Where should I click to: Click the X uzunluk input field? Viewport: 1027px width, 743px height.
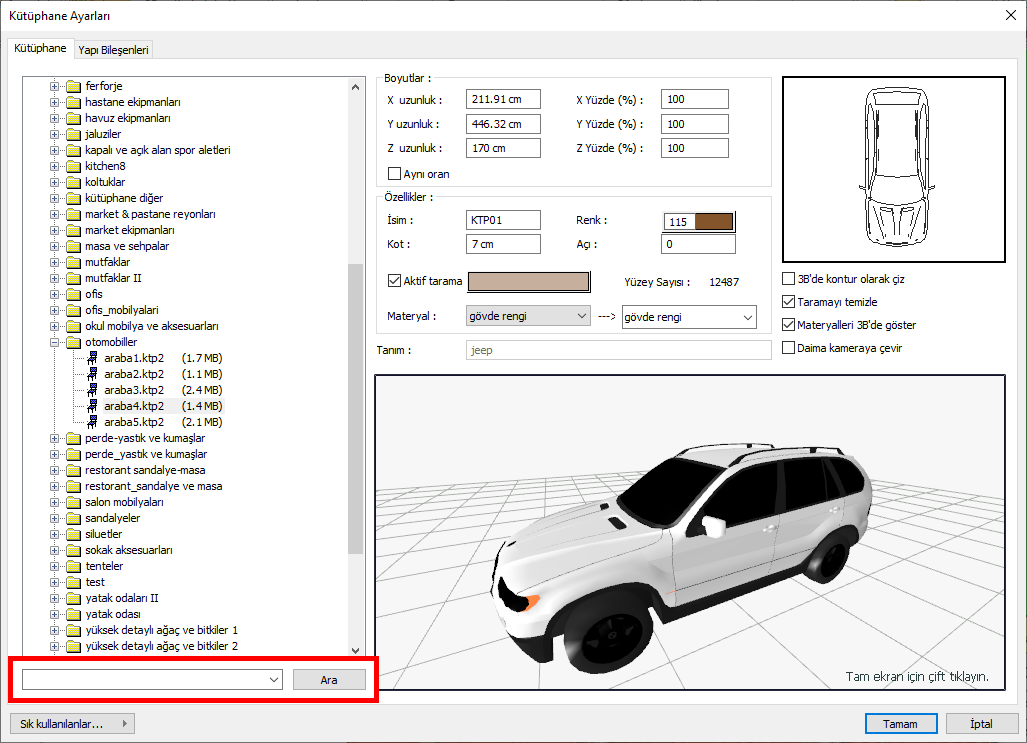(503, 100)
